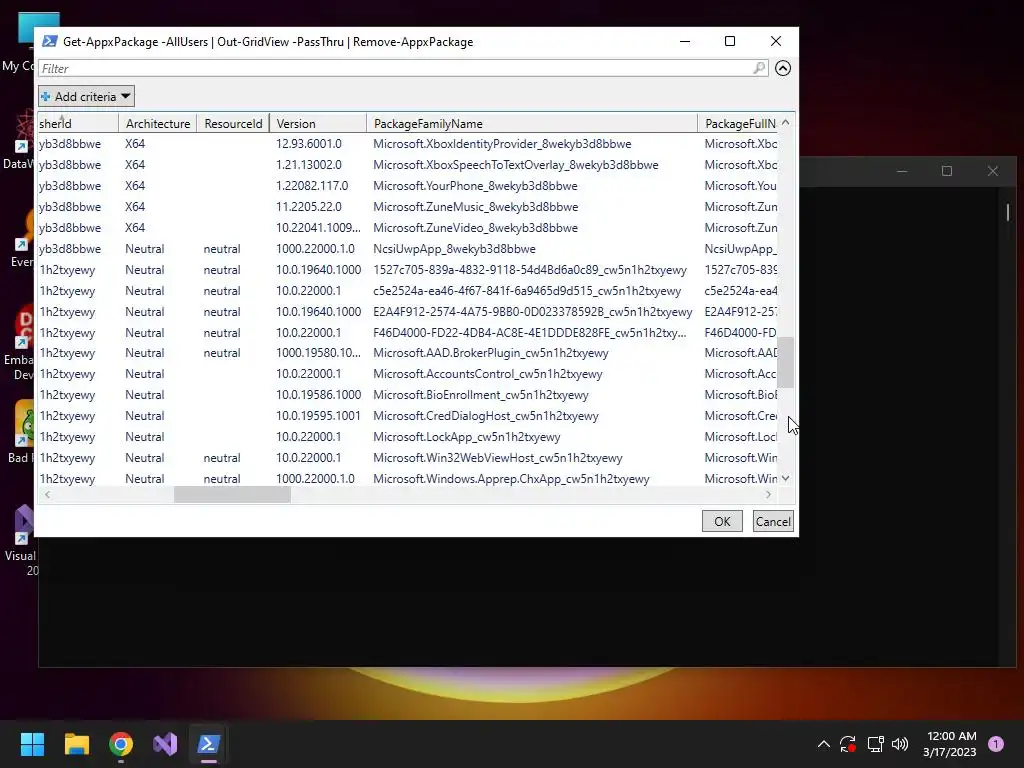The height and width of the screenshot is (768, 1024).
Task: Click version 10.0.19586.1000 cell
Action: 318,394
